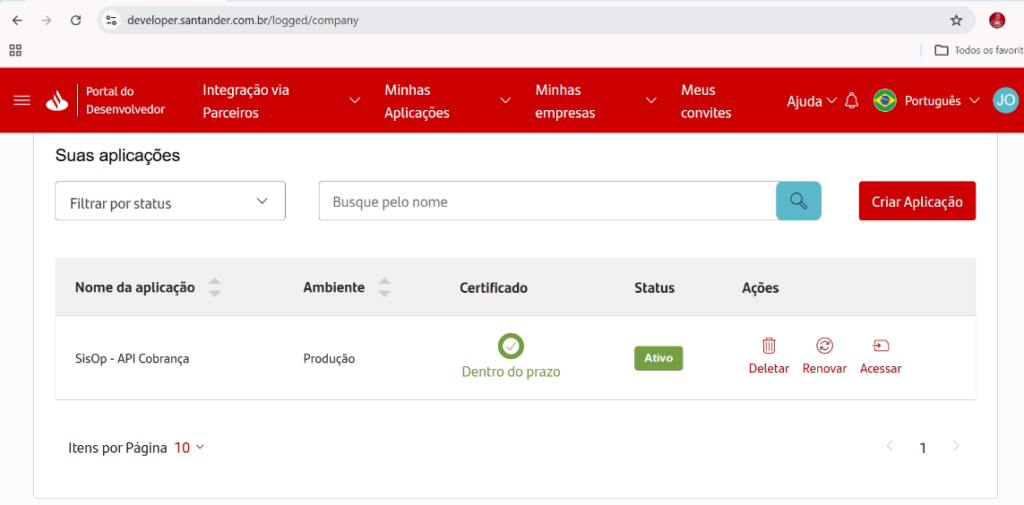
Task: Open the Meus convites menu item
Action: 706,101
